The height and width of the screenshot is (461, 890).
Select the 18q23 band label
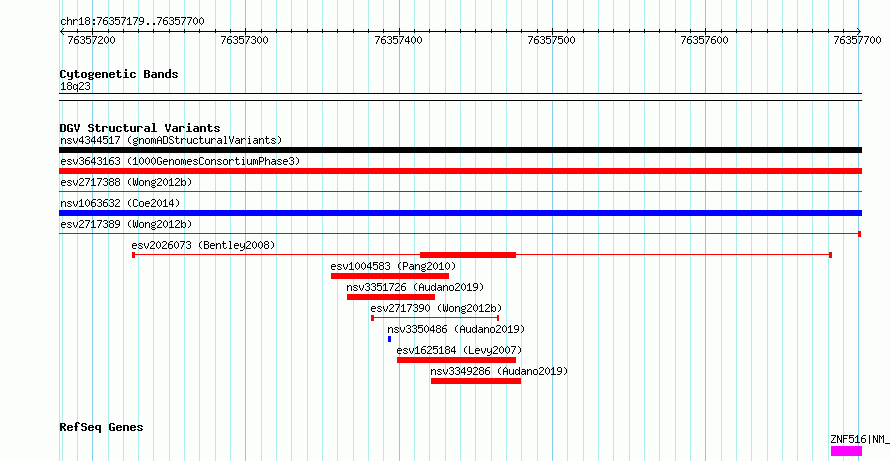point(75,87)
